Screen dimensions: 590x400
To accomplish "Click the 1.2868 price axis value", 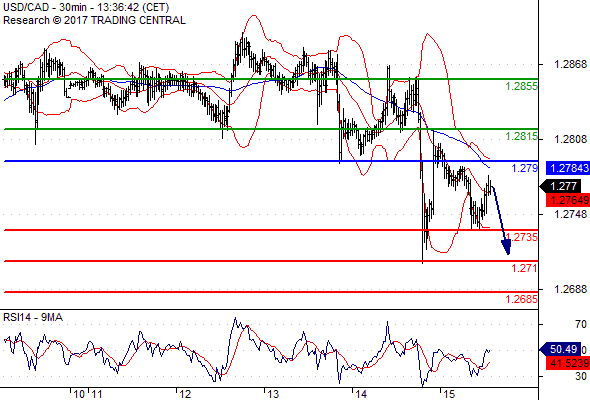I will (x=570, y=64).
